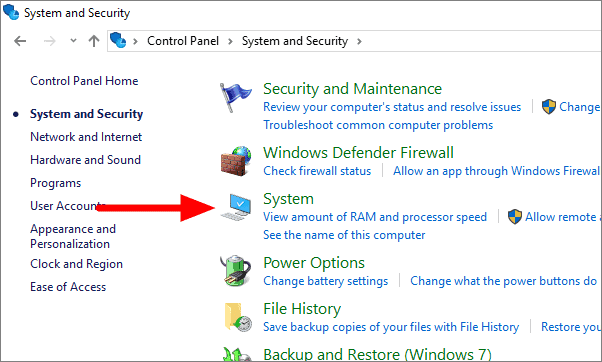The width and height of the screenshot is (602, 362).
Task: Click the Backup and Restore (Windows 7) heading
Action: point(377,354)
